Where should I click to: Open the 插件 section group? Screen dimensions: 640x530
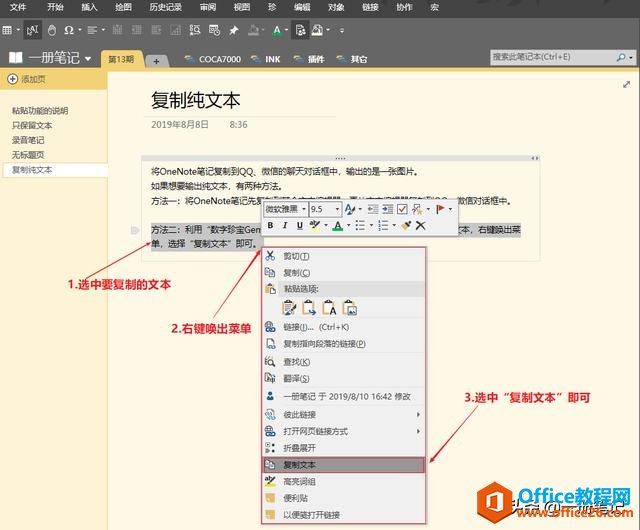pos(309,59)
